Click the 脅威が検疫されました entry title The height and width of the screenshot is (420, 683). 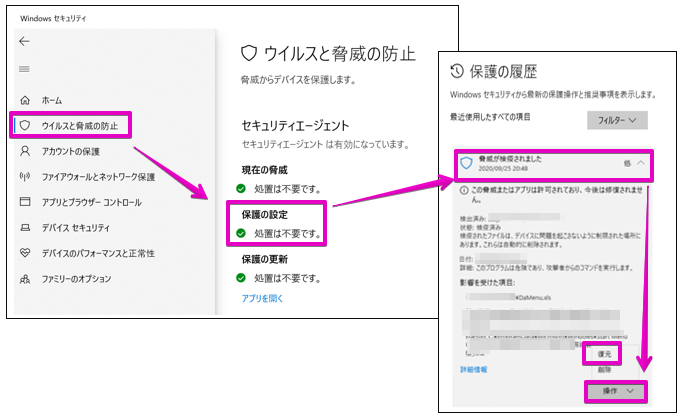click(510, 159)
